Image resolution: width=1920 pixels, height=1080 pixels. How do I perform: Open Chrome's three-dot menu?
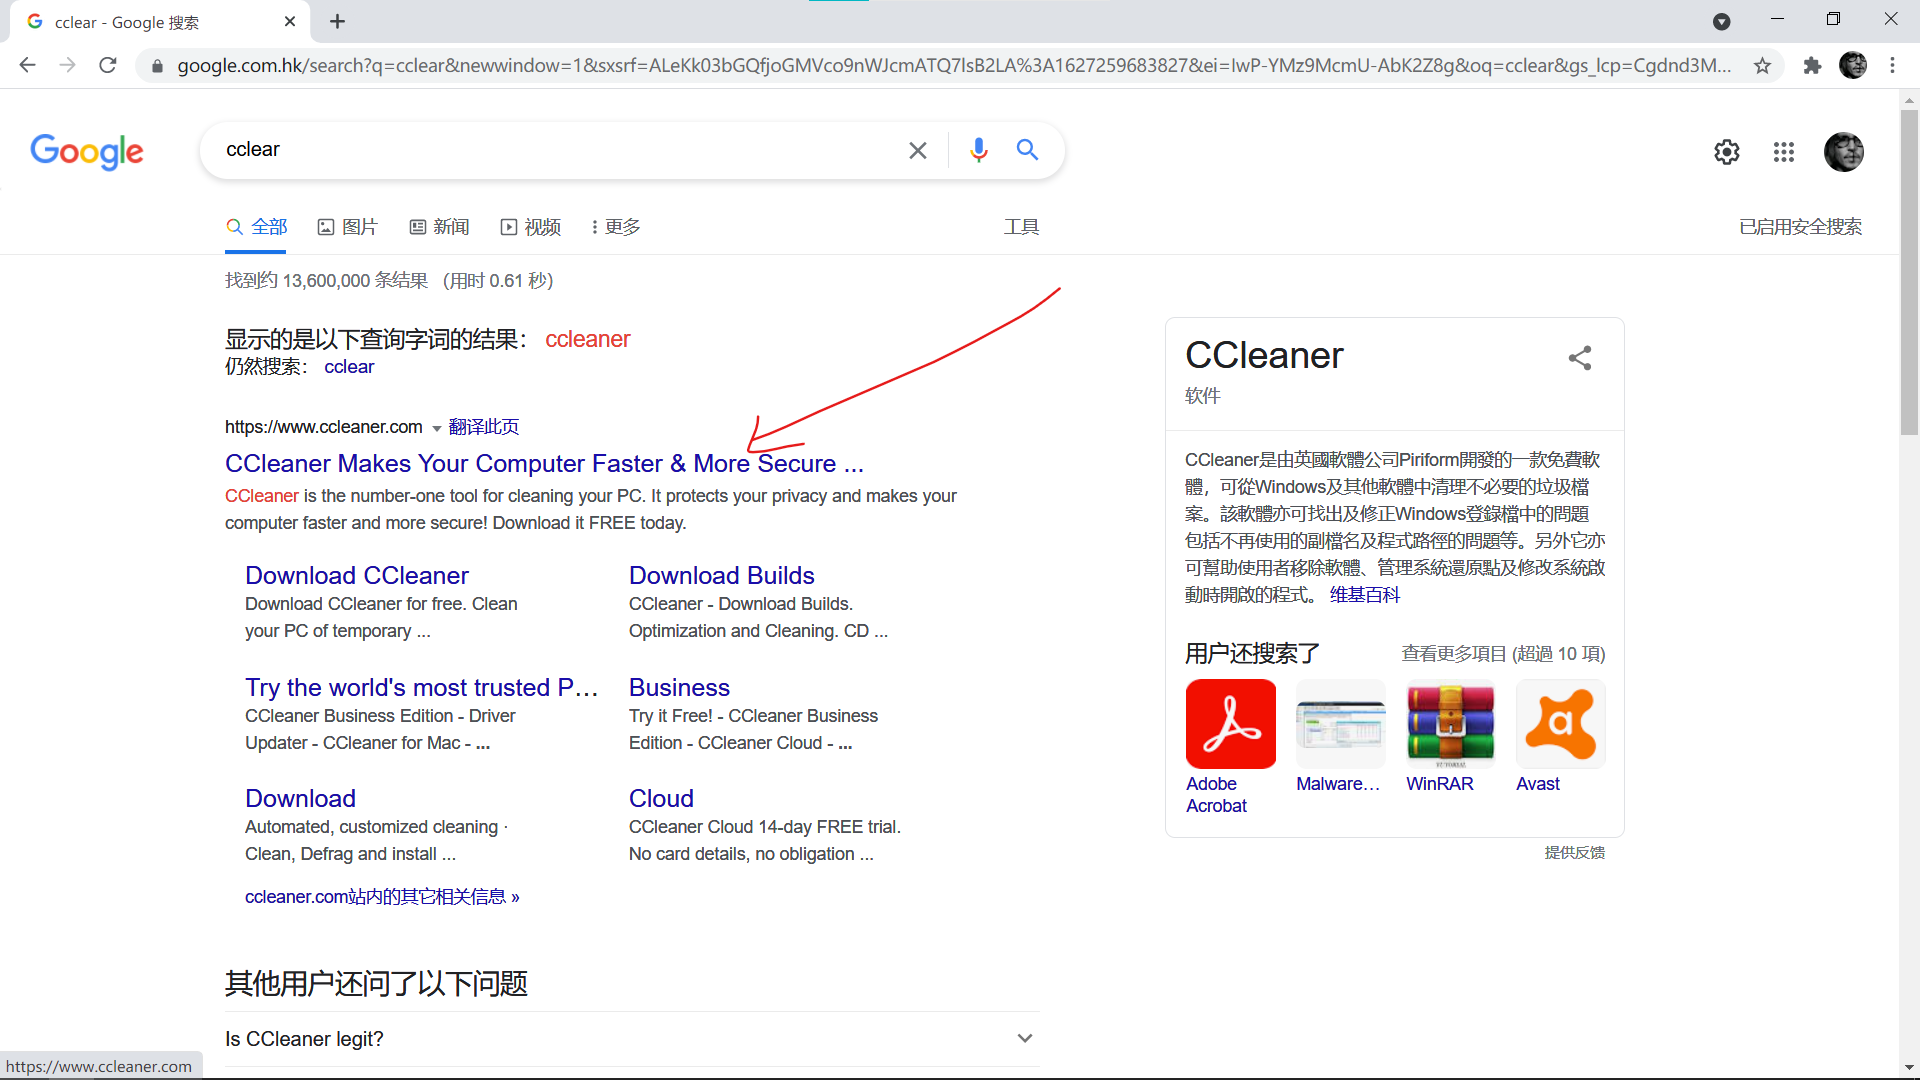1892,66
